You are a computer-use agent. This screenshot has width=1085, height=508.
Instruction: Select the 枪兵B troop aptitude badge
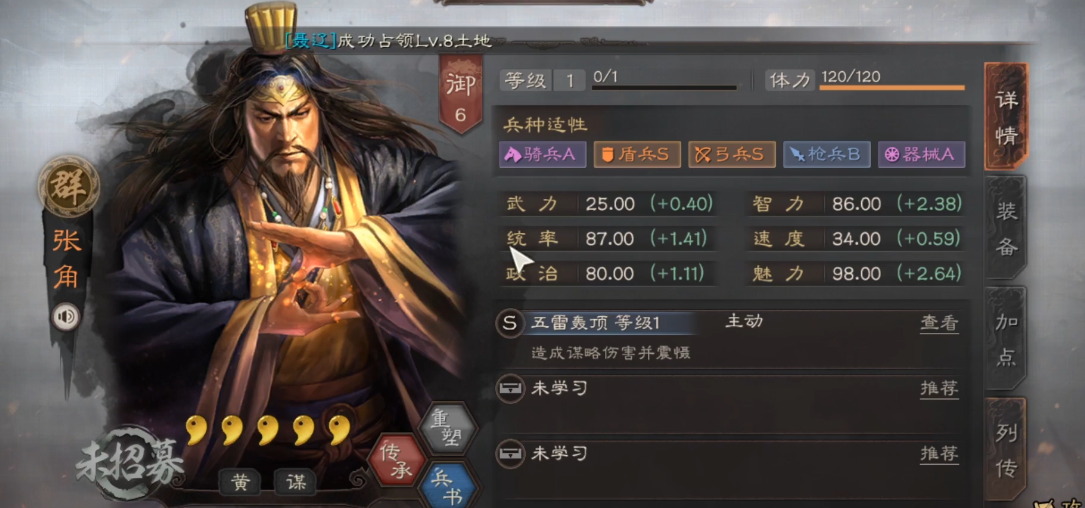(x=826, y=154)
